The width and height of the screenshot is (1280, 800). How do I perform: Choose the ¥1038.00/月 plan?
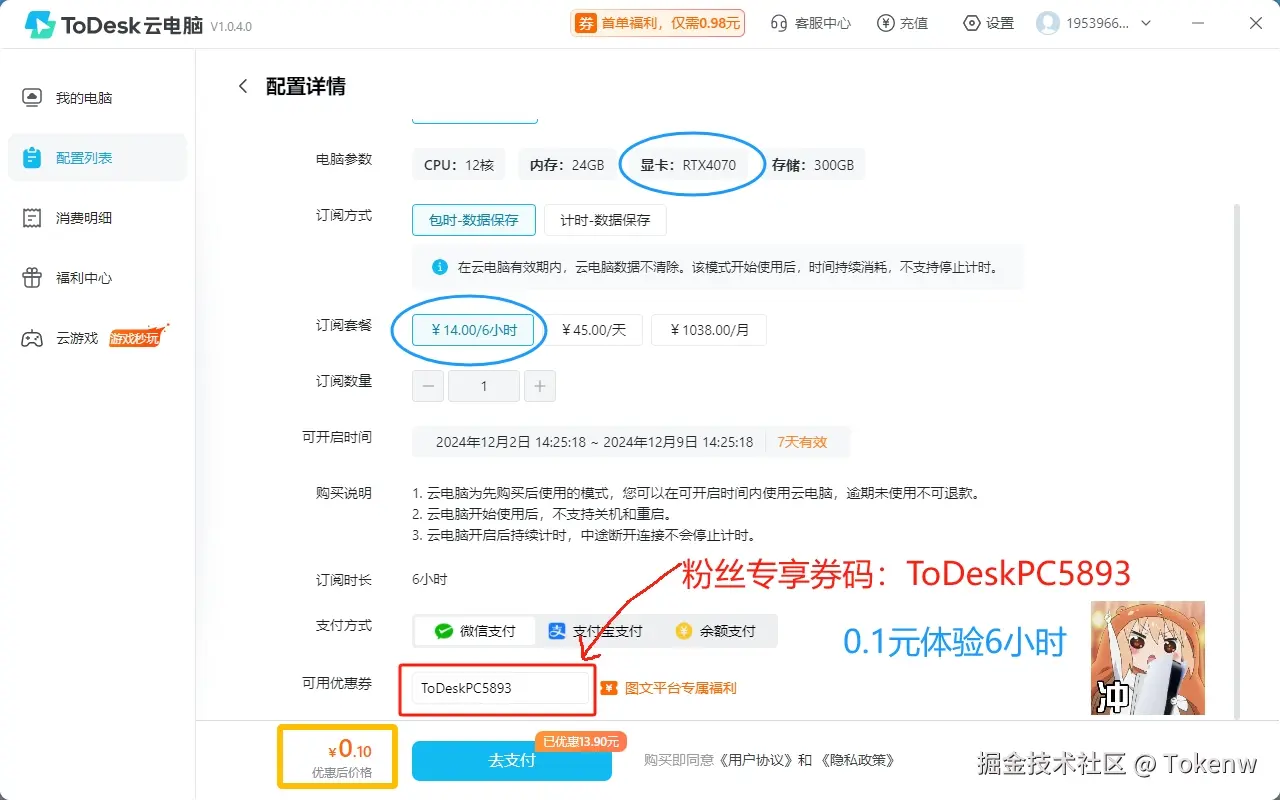point(709,330)
